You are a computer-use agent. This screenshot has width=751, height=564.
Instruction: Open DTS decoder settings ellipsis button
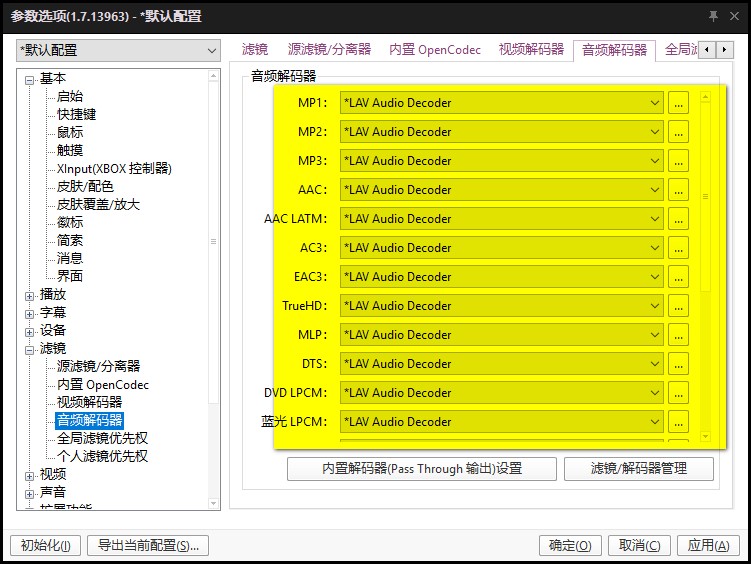678,363
